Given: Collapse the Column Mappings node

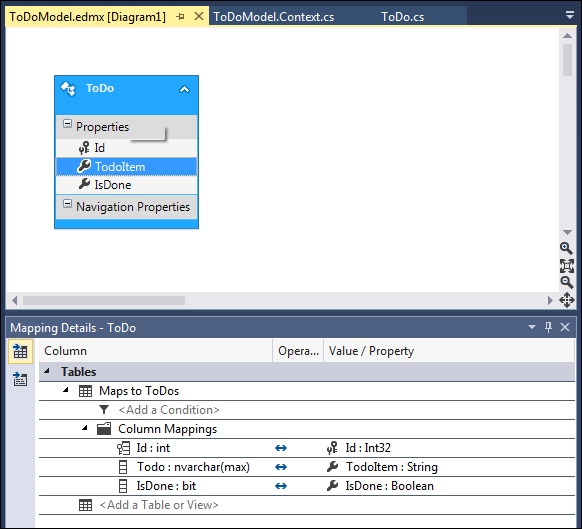Looking at the screenshot, I should coord(85,428).
